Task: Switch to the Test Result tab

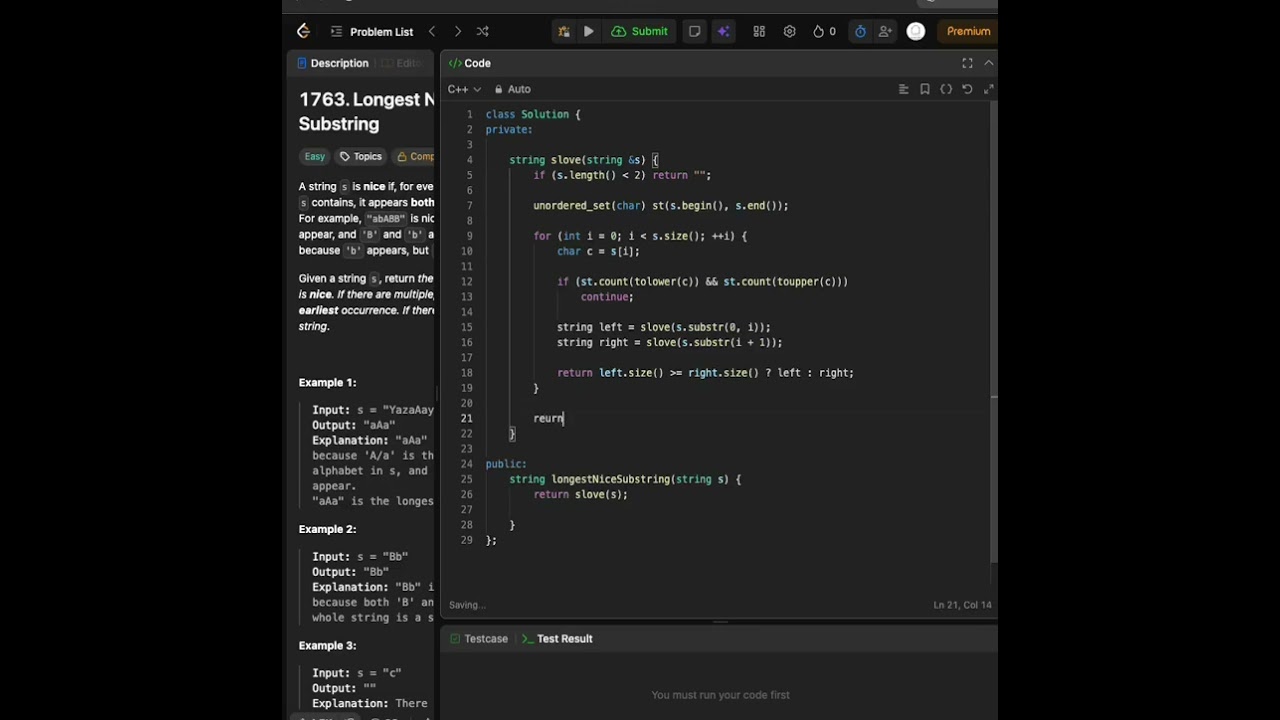Action: (x=558, y=638)
